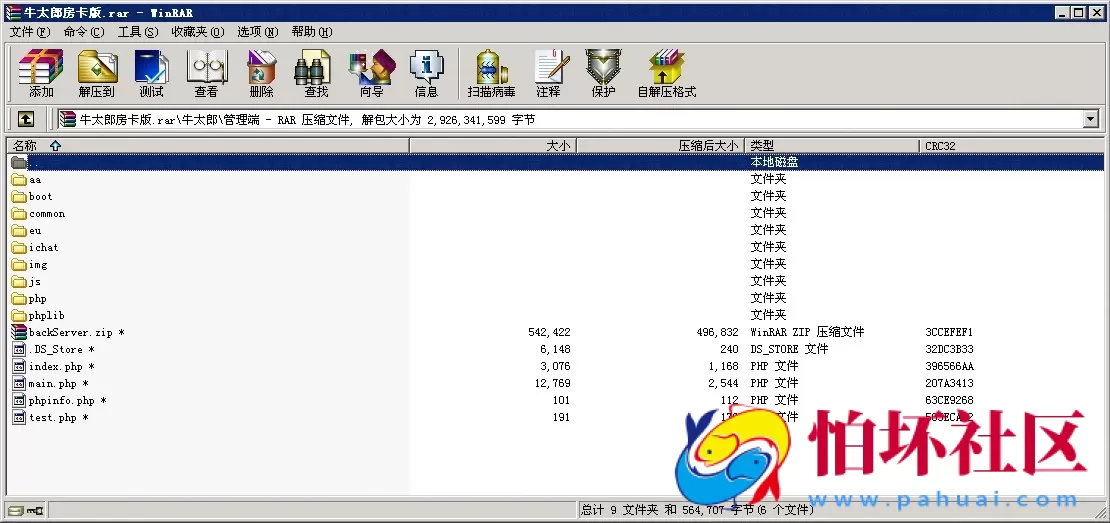Image resolution: width=1110 pixels, height=523 pixels.
Task: Run the 测试 (Test) archive tool
Action: point(151,74)
